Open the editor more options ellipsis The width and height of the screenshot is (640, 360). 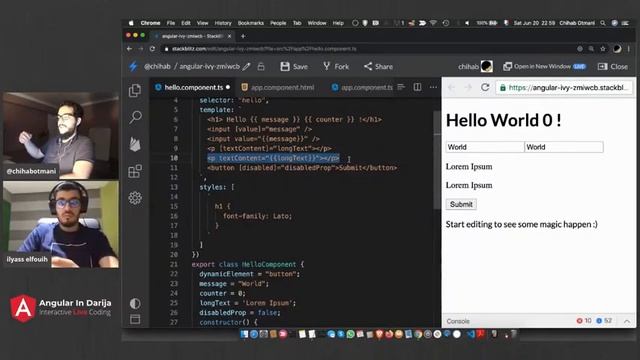[433, 87]
